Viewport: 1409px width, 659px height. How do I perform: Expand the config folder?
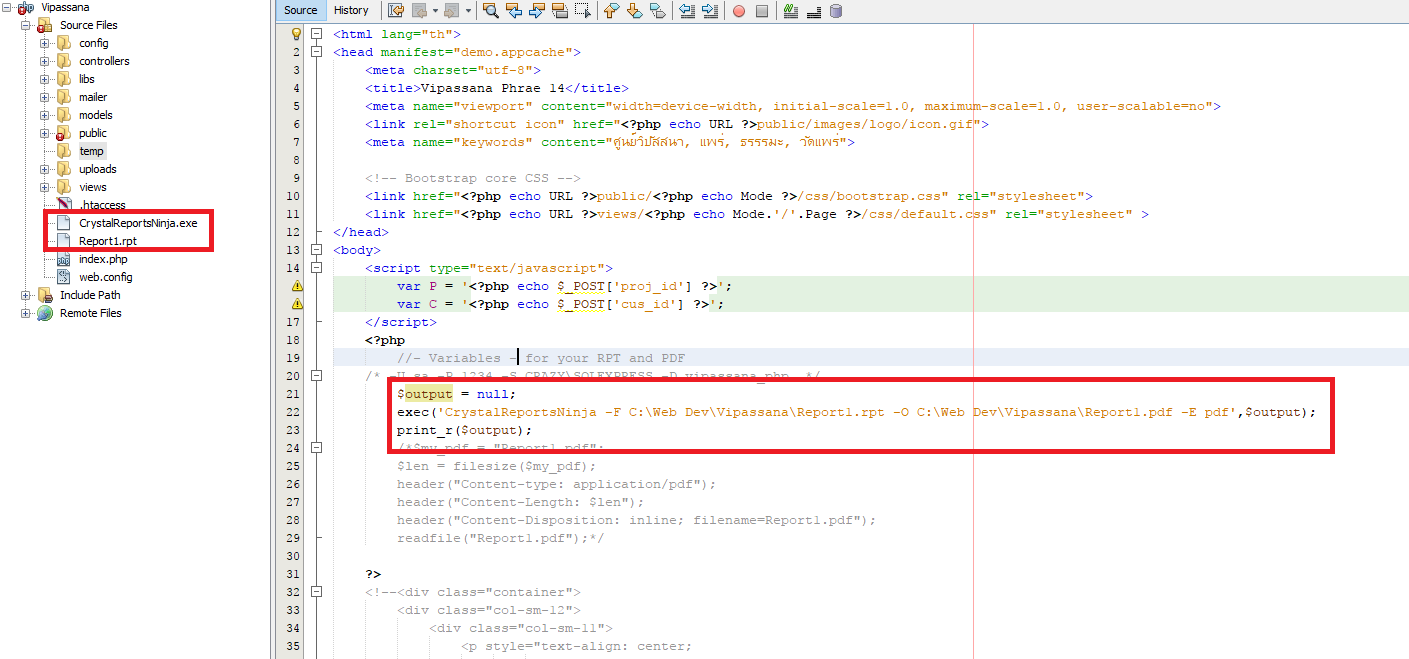click(x=44, y=43)
